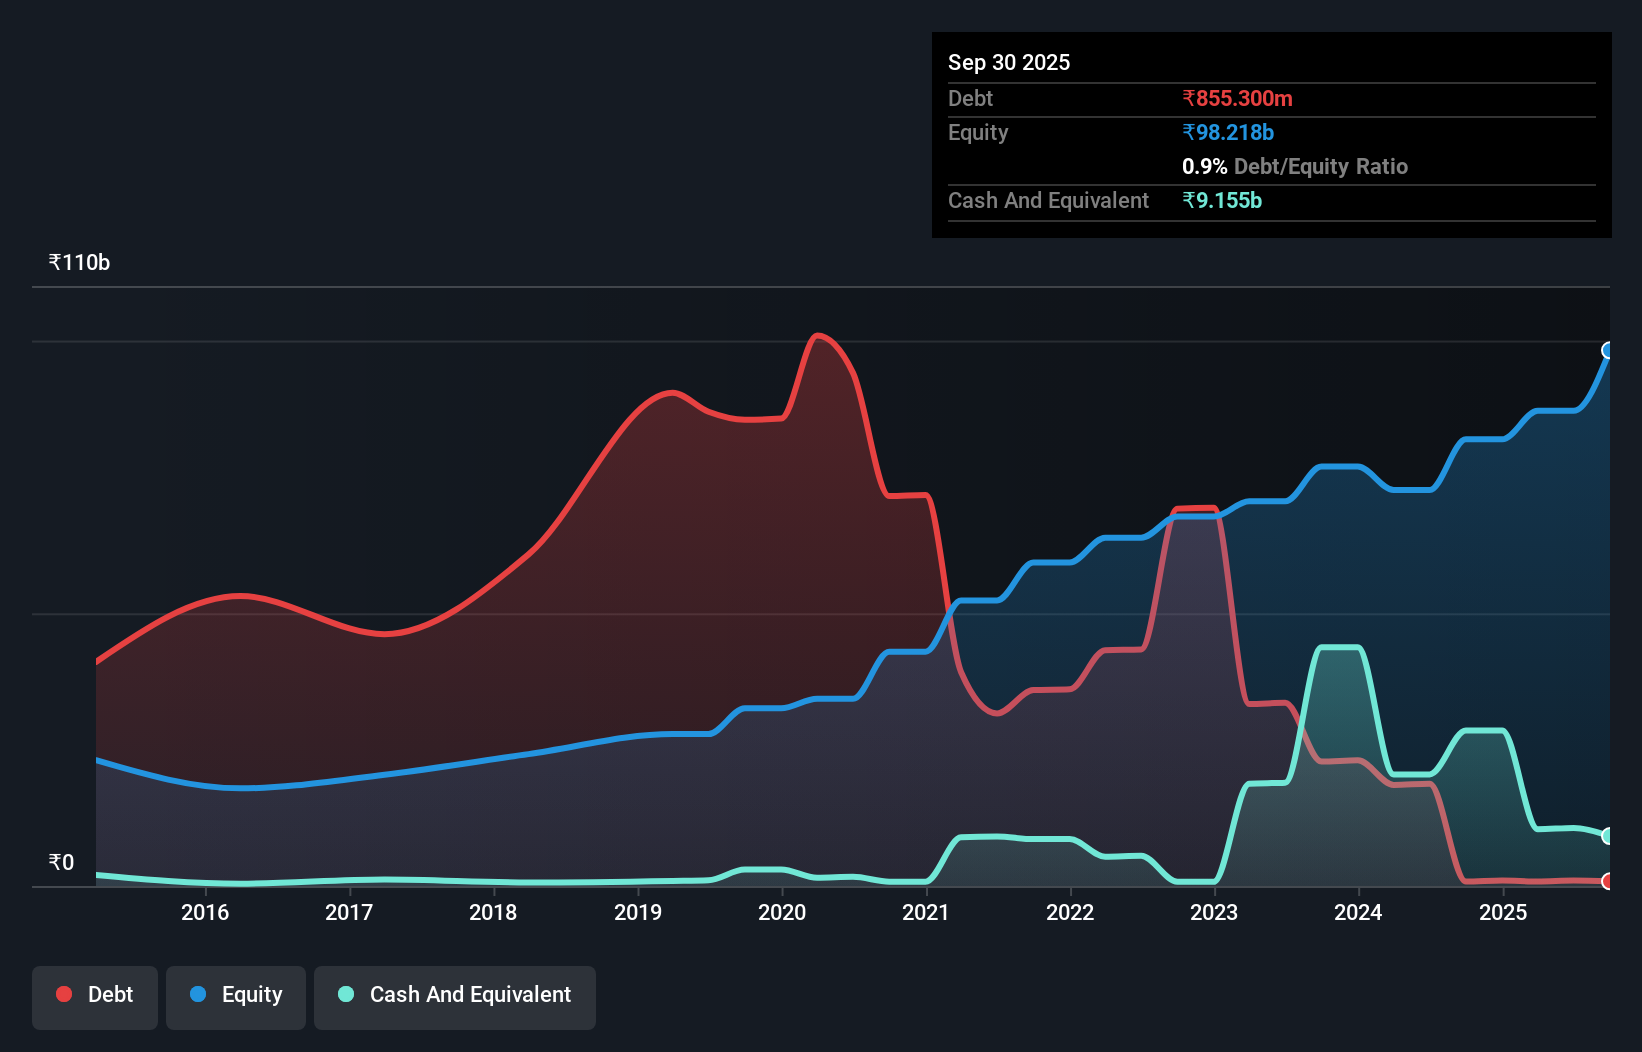Click the 2020 x-axis label
1642x1052 pixels.
[782, 912]
